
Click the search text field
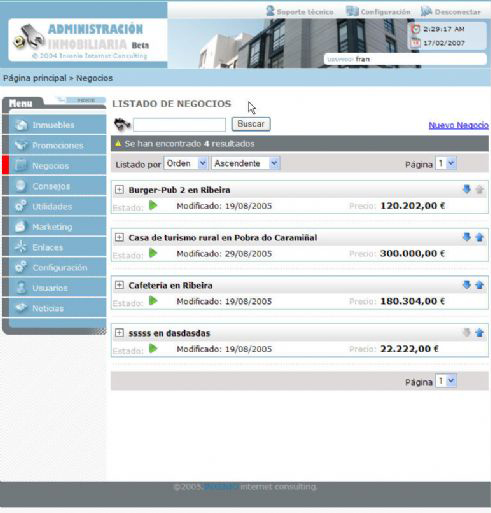[x=179, y=125]
